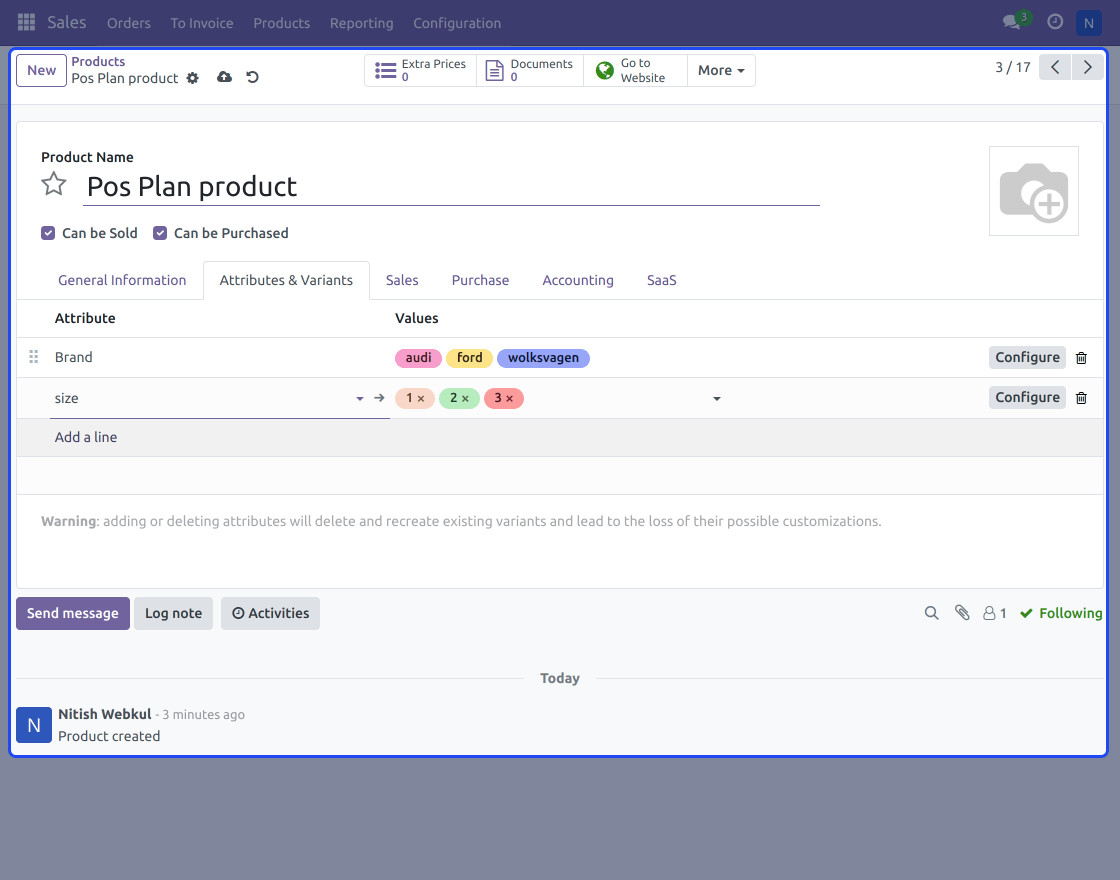Attach files with the paperclip icon
This screenshot has width=1120, height=880.
(x=962, y=613)
